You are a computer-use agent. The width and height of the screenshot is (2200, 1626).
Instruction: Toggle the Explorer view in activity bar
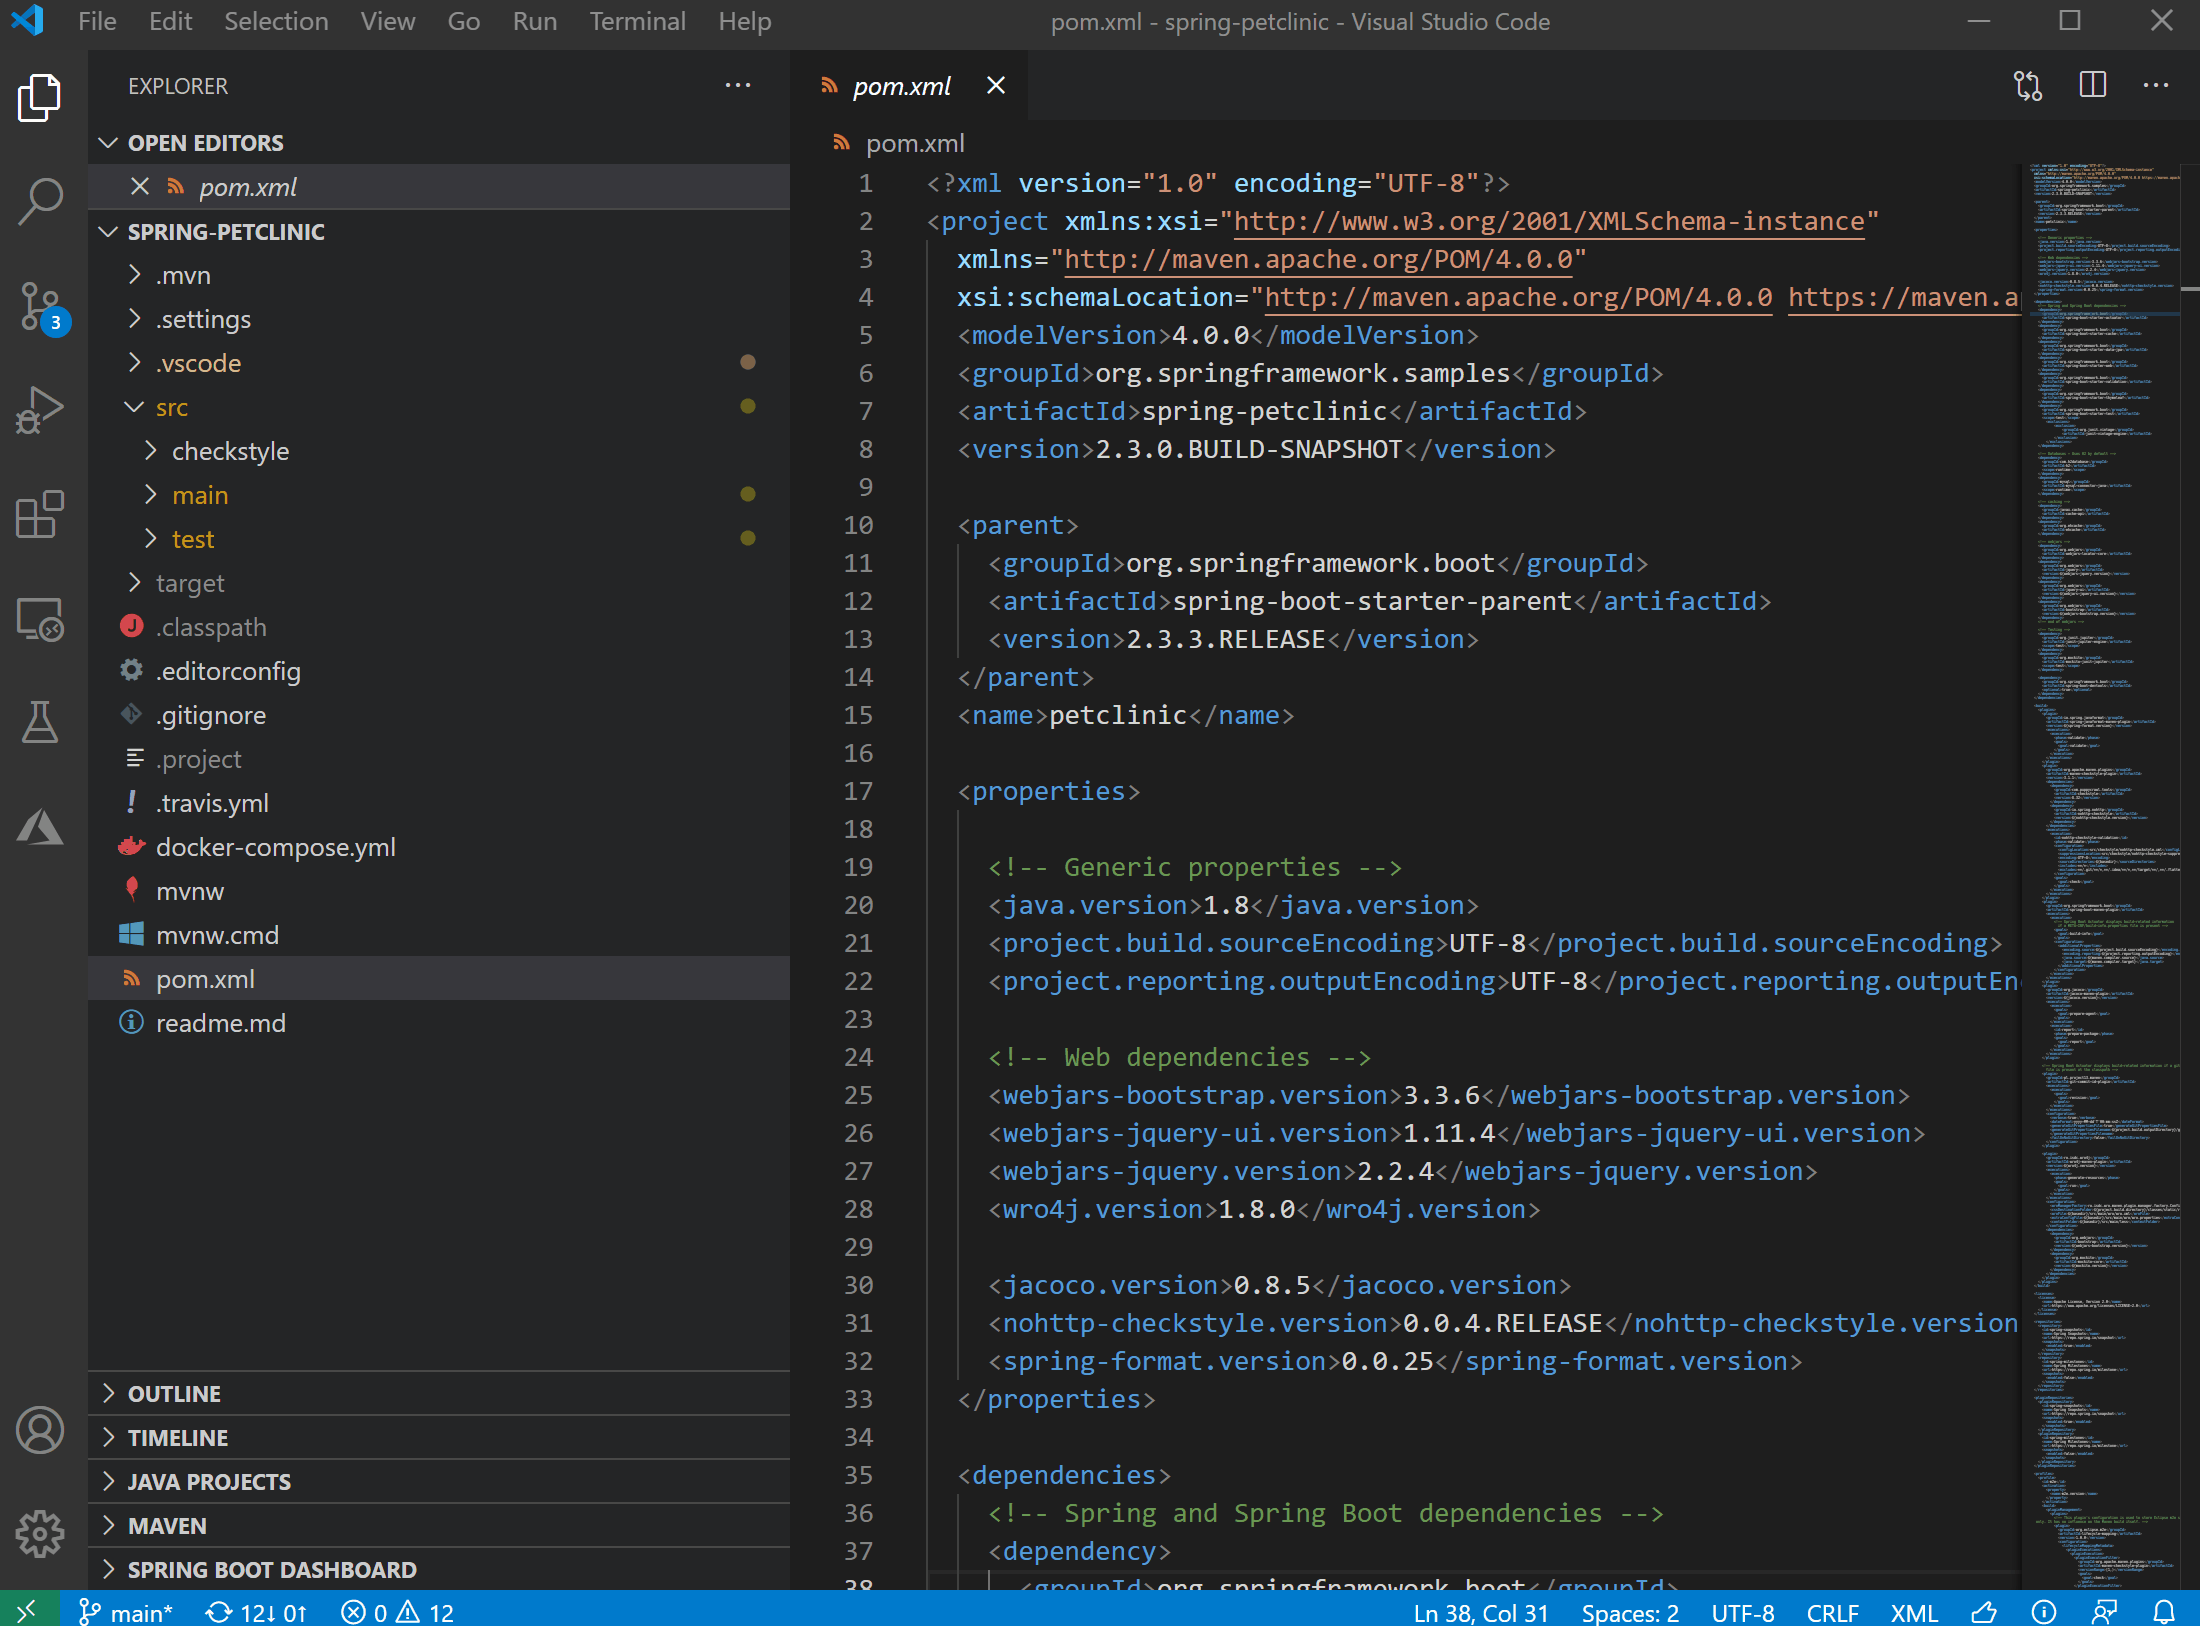click(40, 97)
